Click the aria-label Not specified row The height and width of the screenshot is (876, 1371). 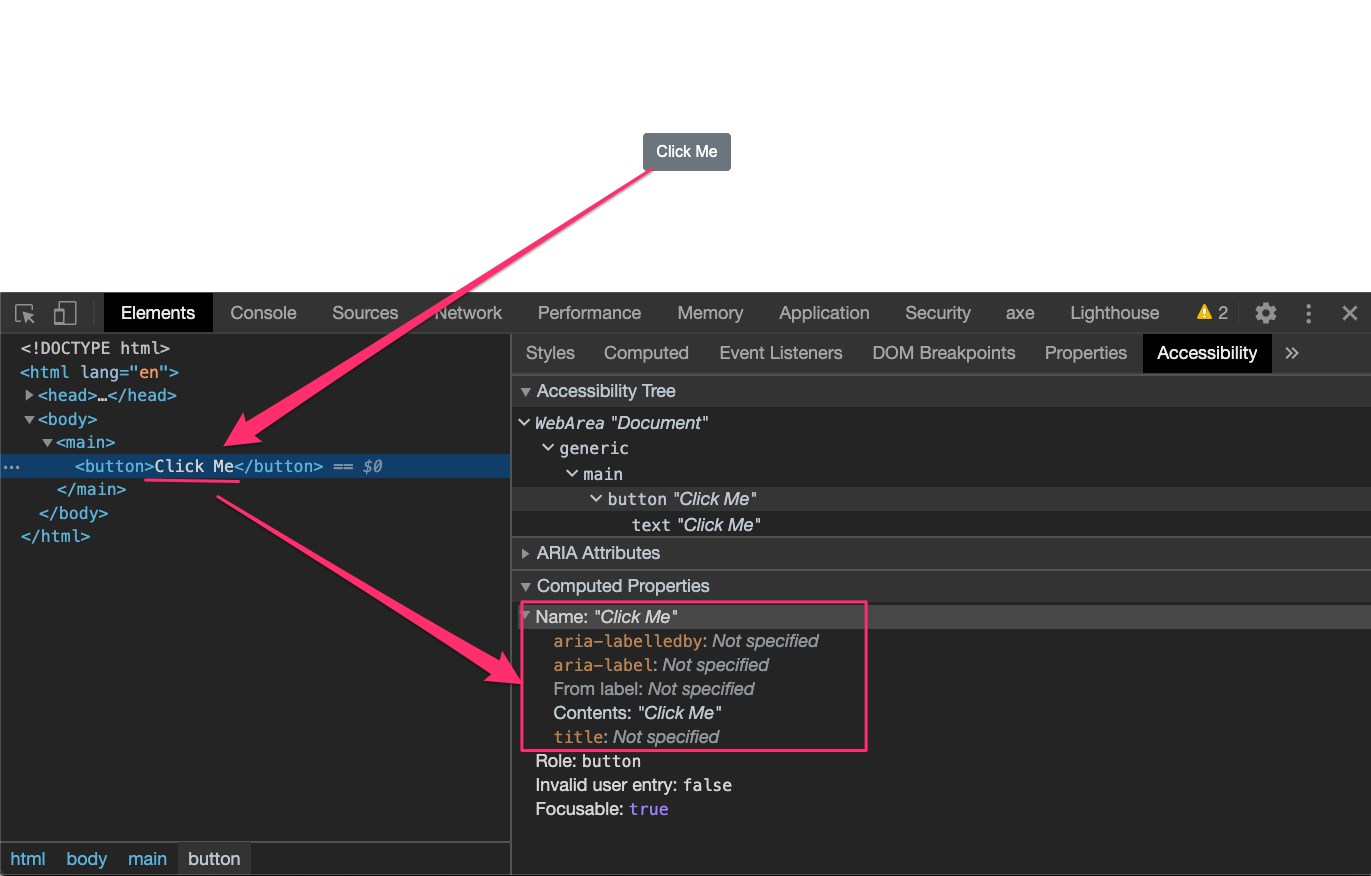tap(661, 665)
